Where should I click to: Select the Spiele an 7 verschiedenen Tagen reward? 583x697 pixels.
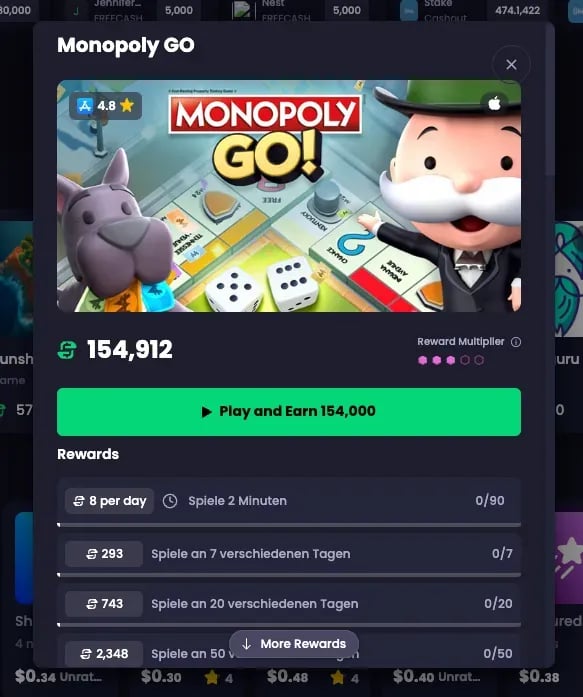289,554
